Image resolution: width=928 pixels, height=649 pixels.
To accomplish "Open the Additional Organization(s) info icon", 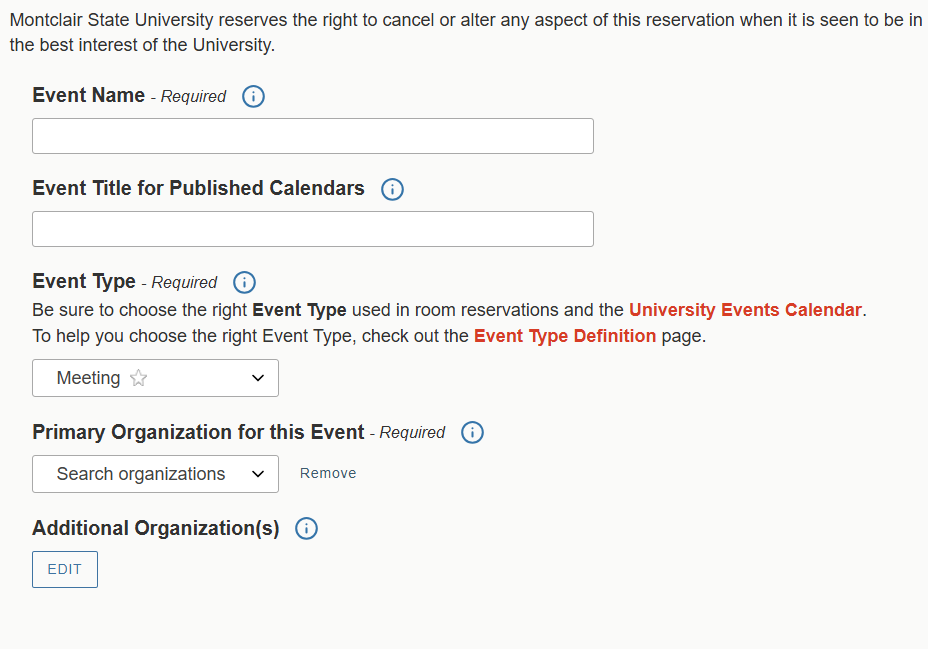I will (306, 529).
